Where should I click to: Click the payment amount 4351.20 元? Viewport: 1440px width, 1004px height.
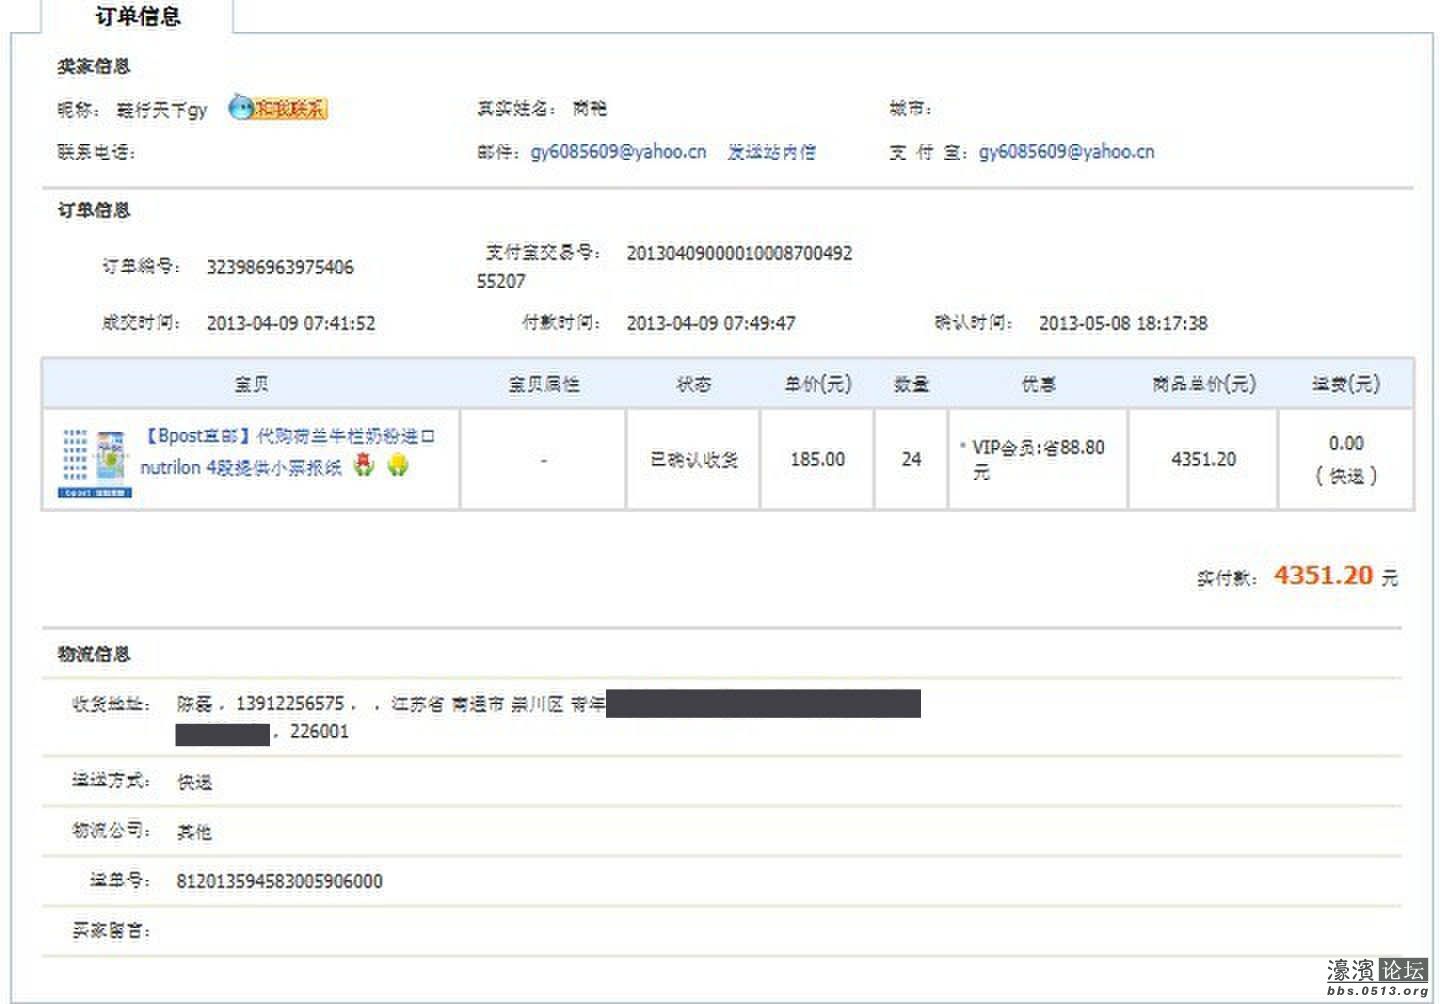coord(1325,575)
